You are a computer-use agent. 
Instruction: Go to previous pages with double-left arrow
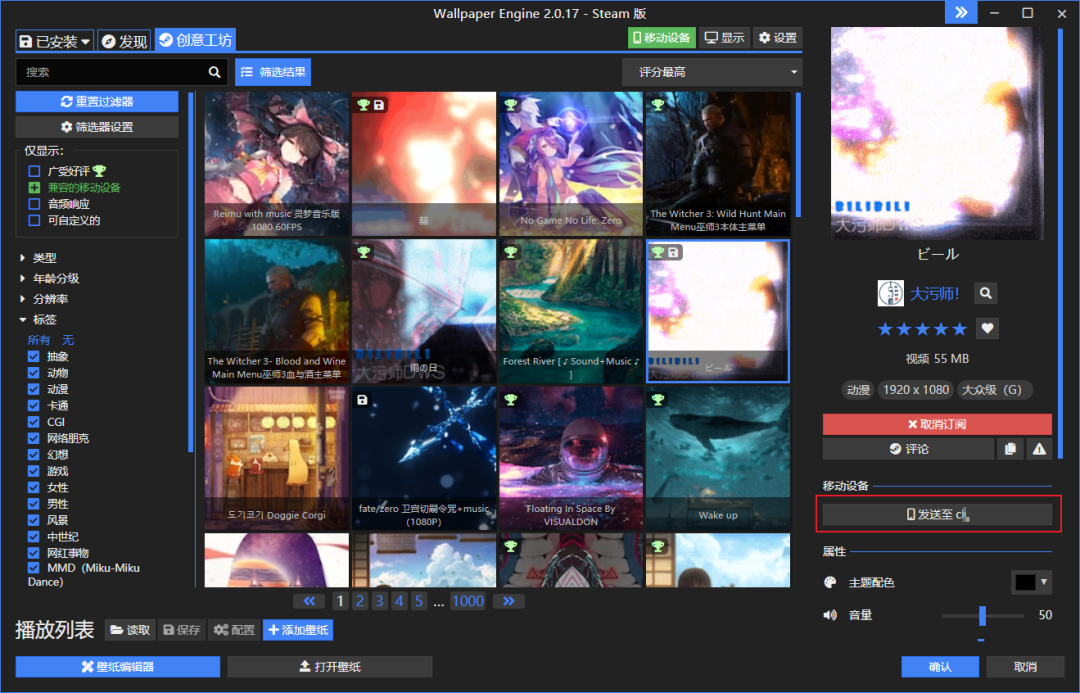click(309, 601)
